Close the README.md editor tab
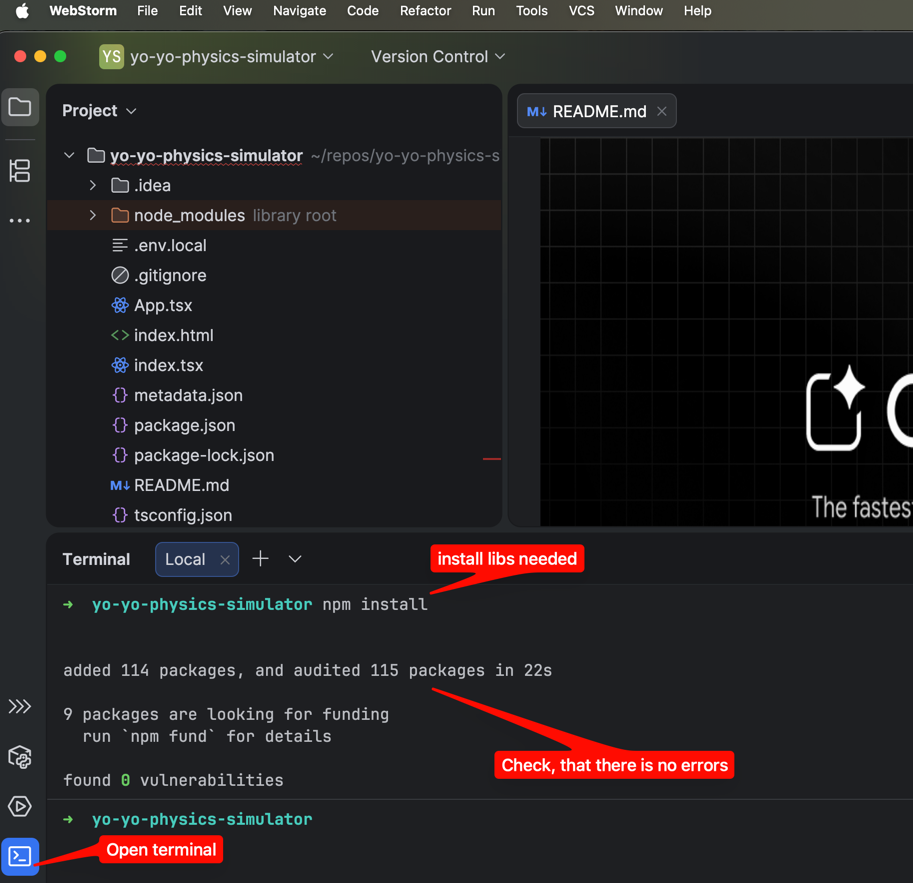This screenshot has width=913, height=883. 662,112
